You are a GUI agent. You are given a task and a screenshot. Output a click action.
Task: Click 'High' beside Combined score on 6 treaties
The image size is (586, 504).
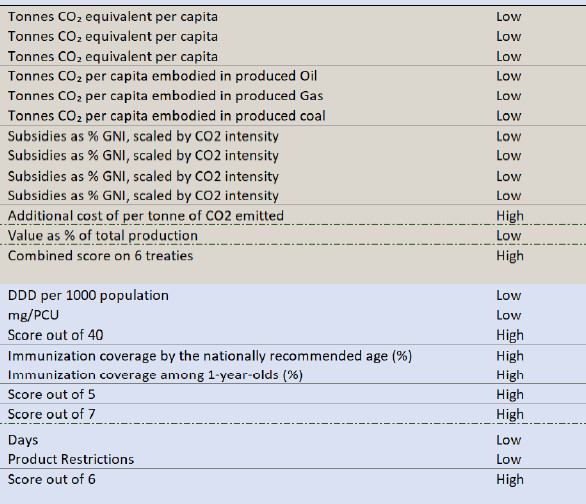pyautogui.click(x=510, y=256)
